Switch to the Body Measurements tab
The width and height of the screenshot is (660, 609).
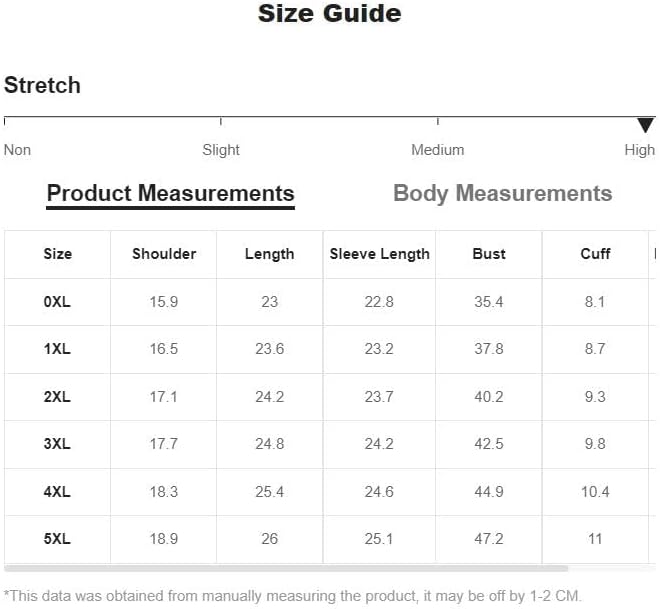(x=503, y=194)
